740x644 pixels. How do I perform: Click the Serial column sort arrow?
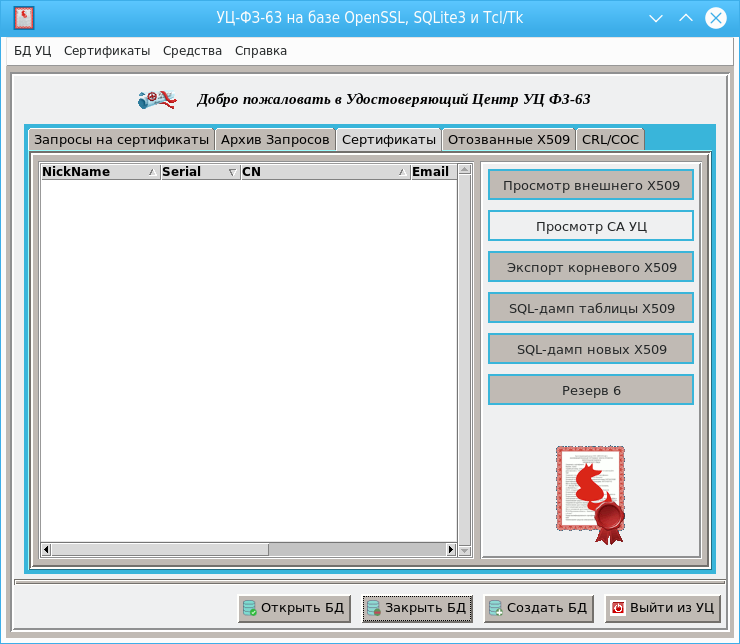[x=232, y=172]
